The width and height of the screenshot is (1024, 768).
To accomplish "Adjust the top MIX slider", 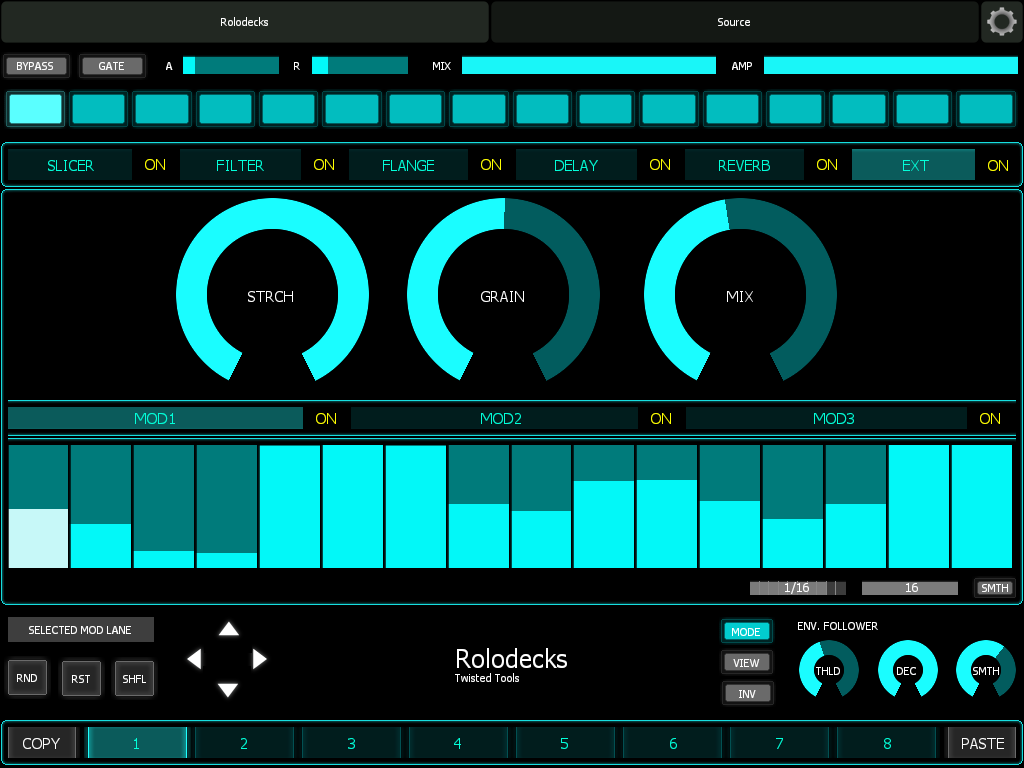I will (589, 65).
